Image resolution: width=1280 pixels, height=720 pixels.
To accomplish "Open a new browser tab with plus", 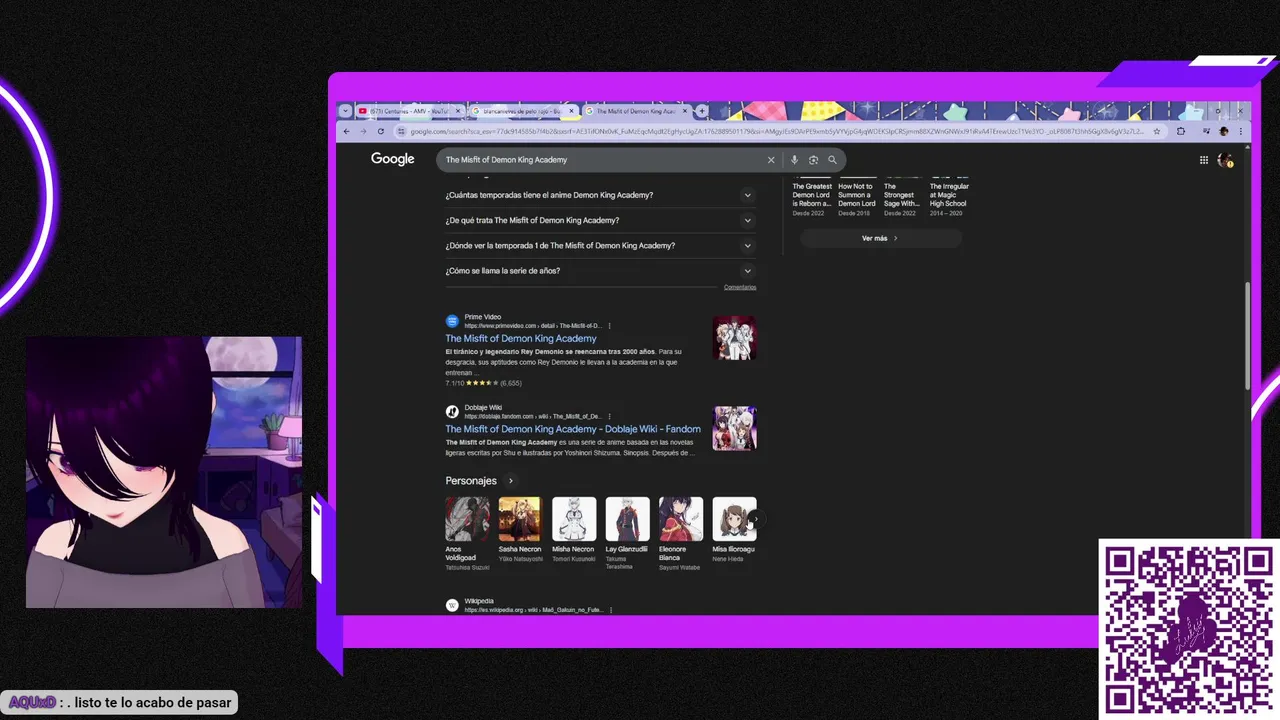I will tap(702, 111).
